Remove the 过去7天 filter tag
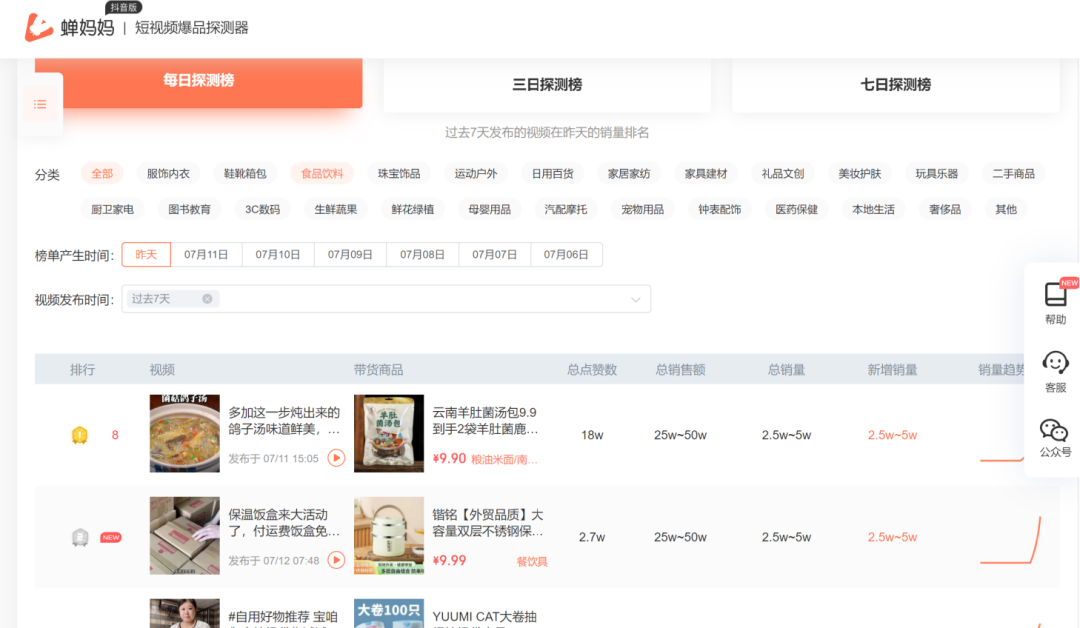The height and width of the screenshot is (628, 1080). (207, 299)
